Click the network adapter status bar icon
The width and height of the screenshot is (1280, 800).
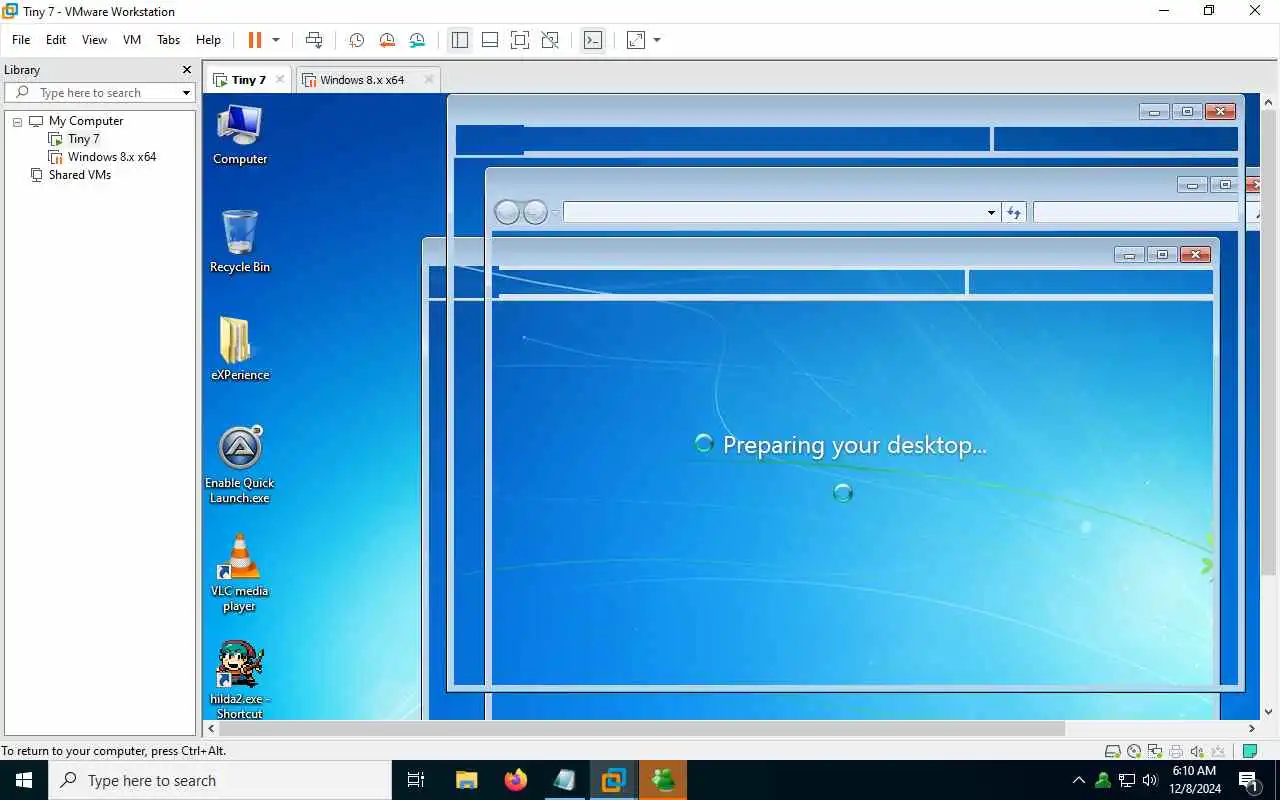[1155, 752]
